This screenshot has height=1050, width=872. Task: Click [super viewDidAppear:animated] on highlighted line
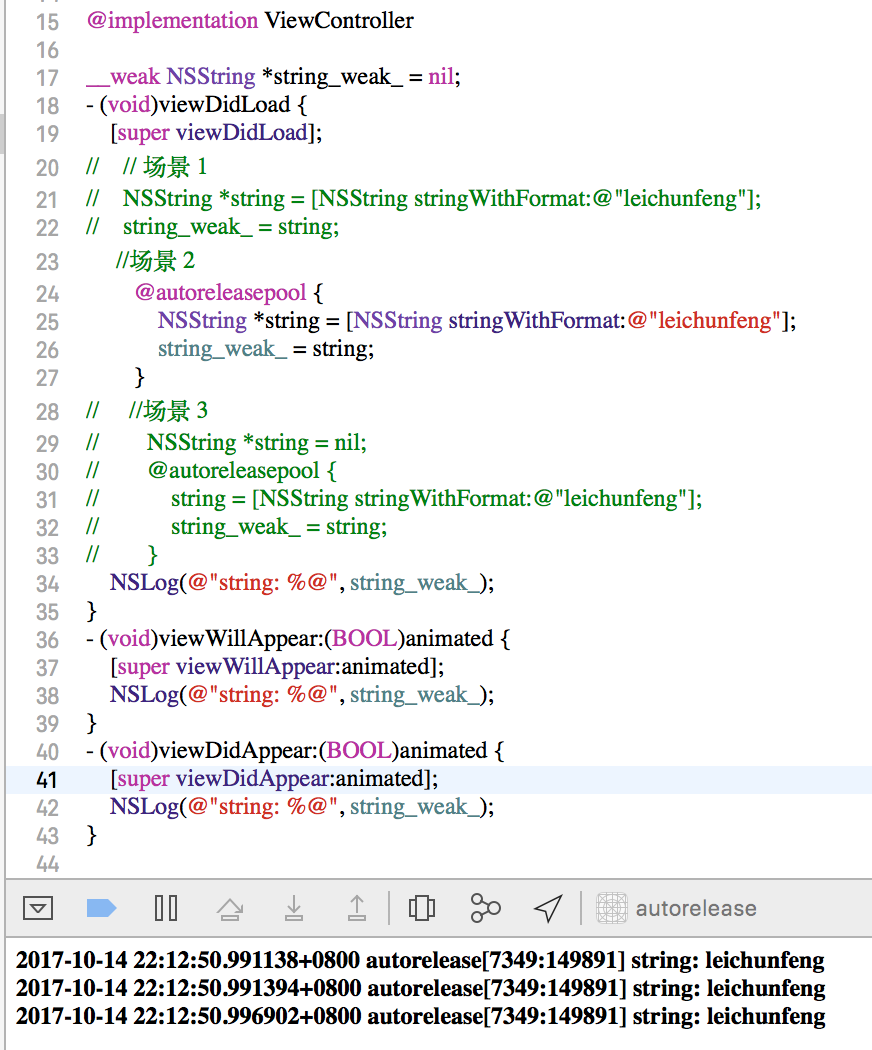pyautogui.click(x=274, y=779)
